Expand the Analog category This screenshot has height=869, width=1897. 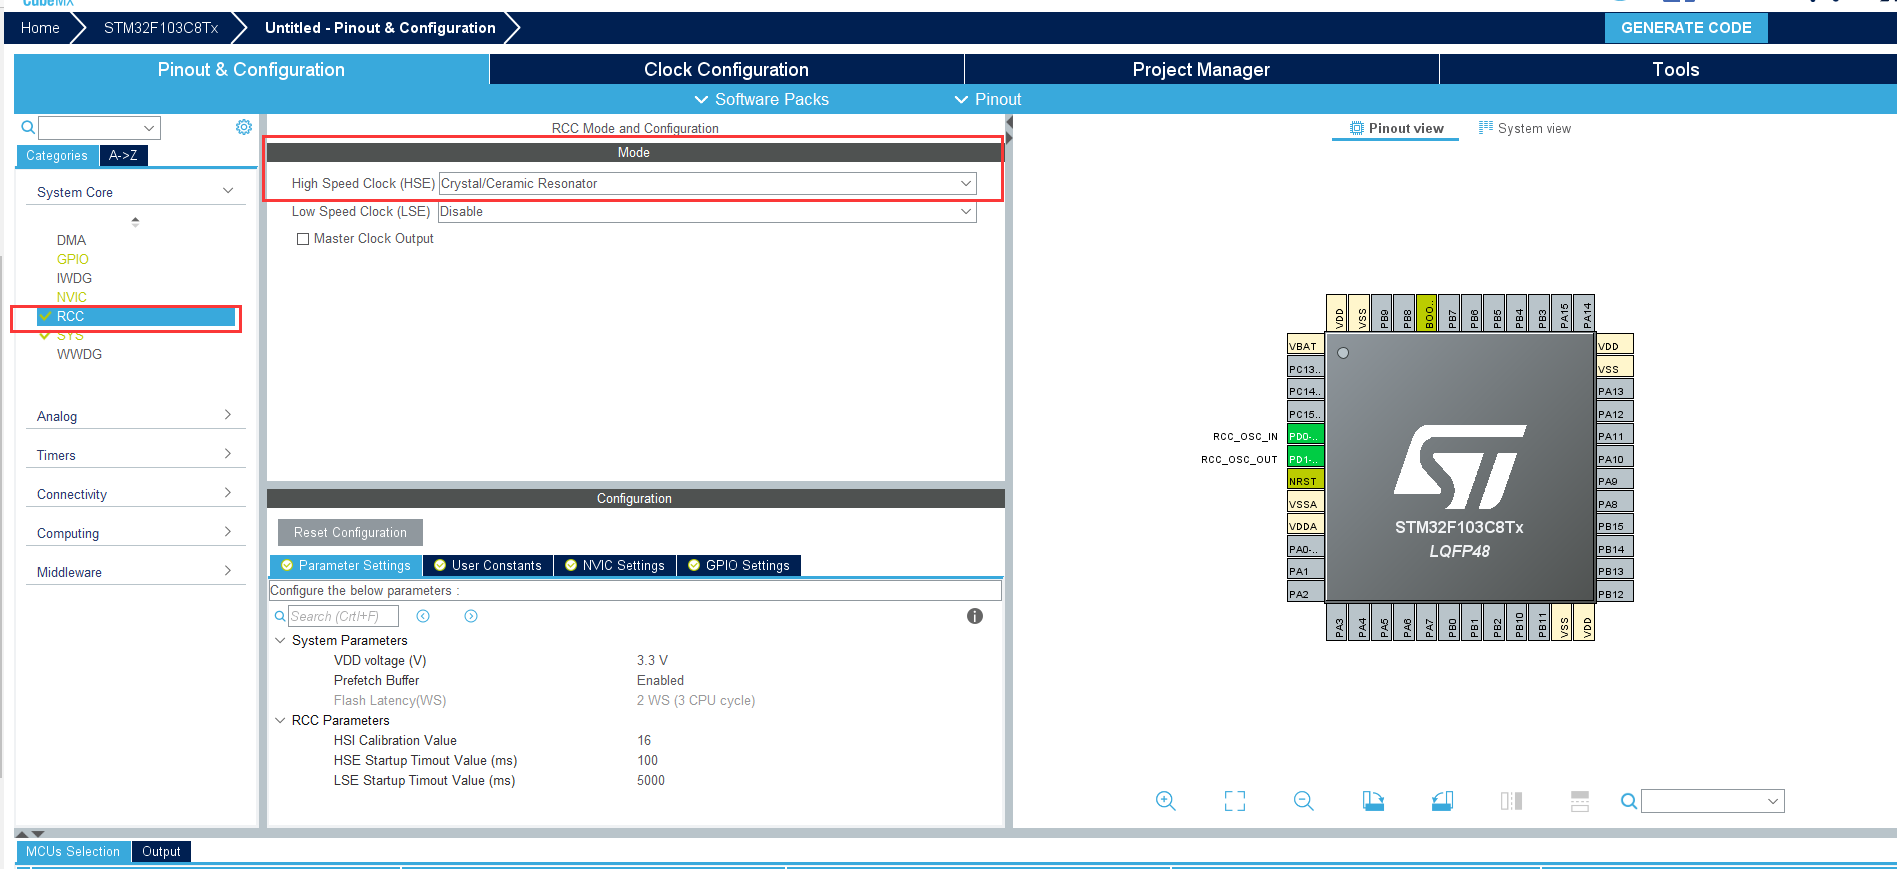pyautogui.click(x=228, y=415)
